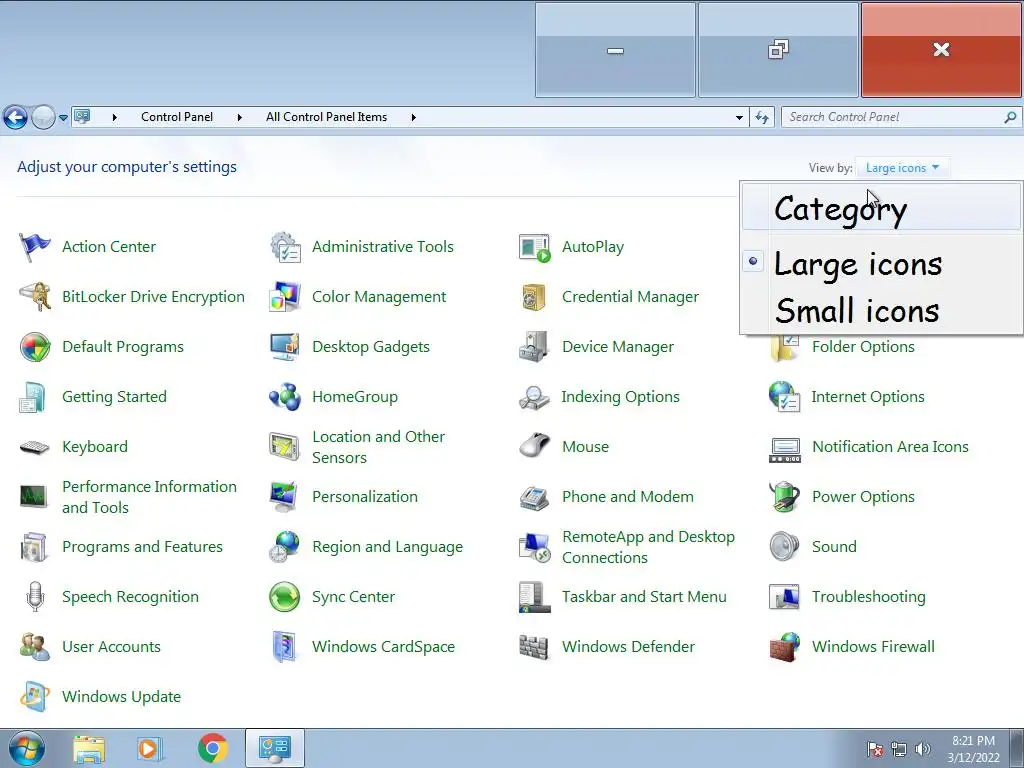
Task: Open the Keyboard icon
Action: [x=34, y=447]
